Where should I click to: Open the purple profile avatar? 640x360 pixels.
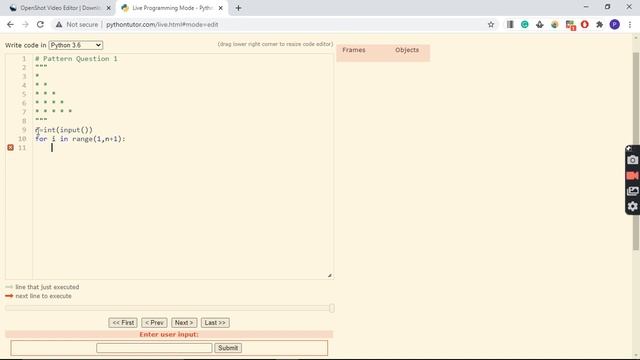tap(615, 24)
